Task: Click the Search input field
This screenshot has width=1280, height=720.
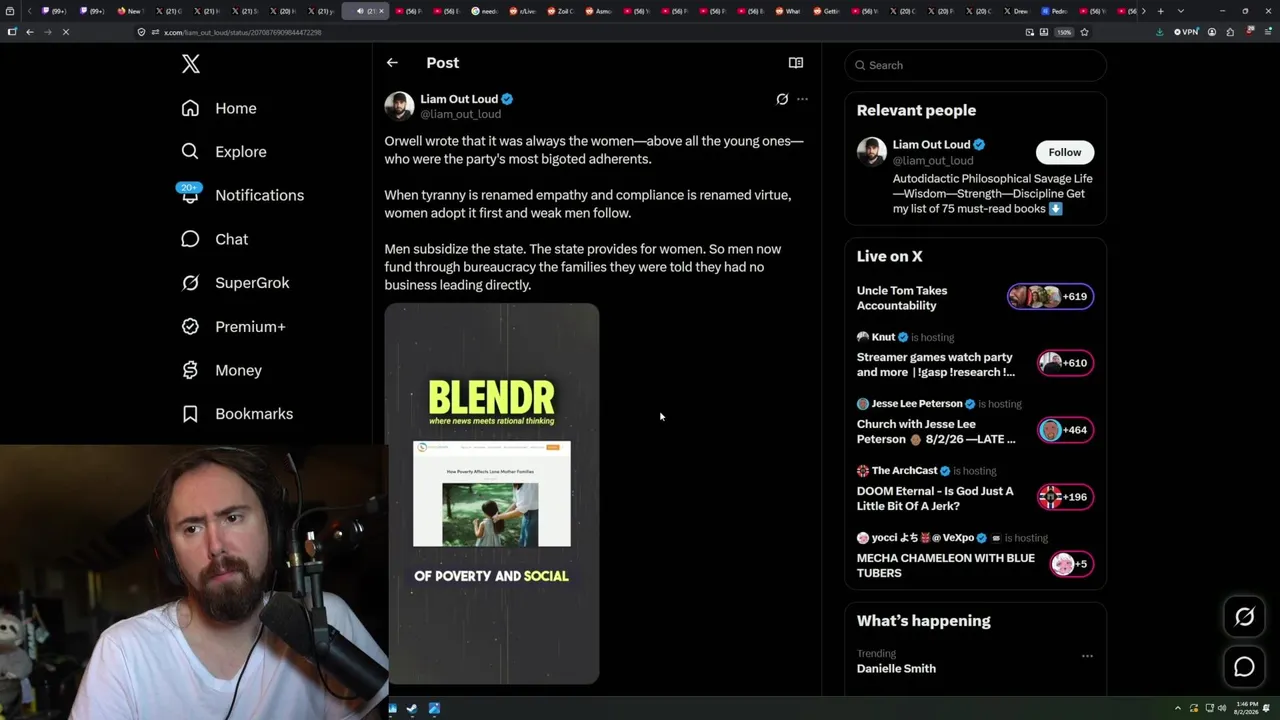Action: pos(976,65)
